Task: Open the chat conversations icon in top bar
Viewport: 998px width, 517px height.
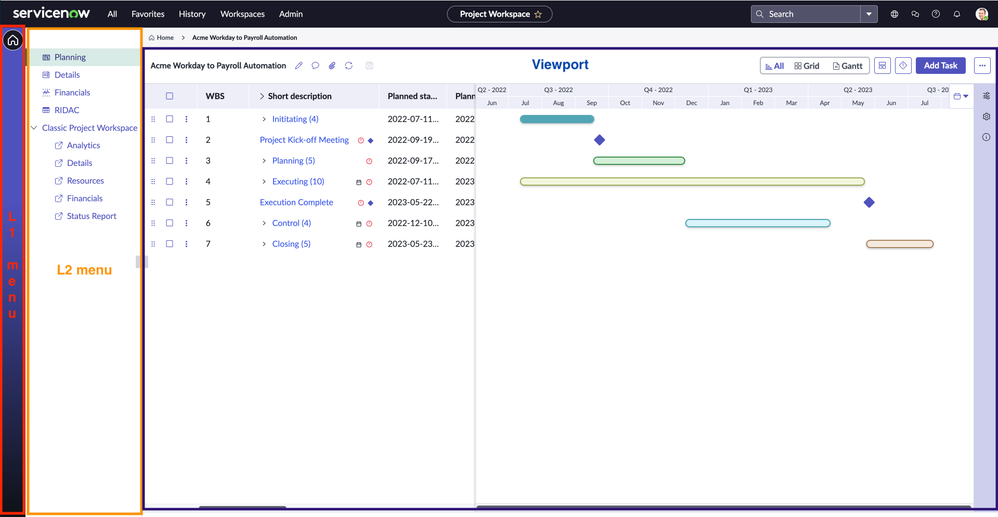Action: pyautogui.click(x=915, y=14)
